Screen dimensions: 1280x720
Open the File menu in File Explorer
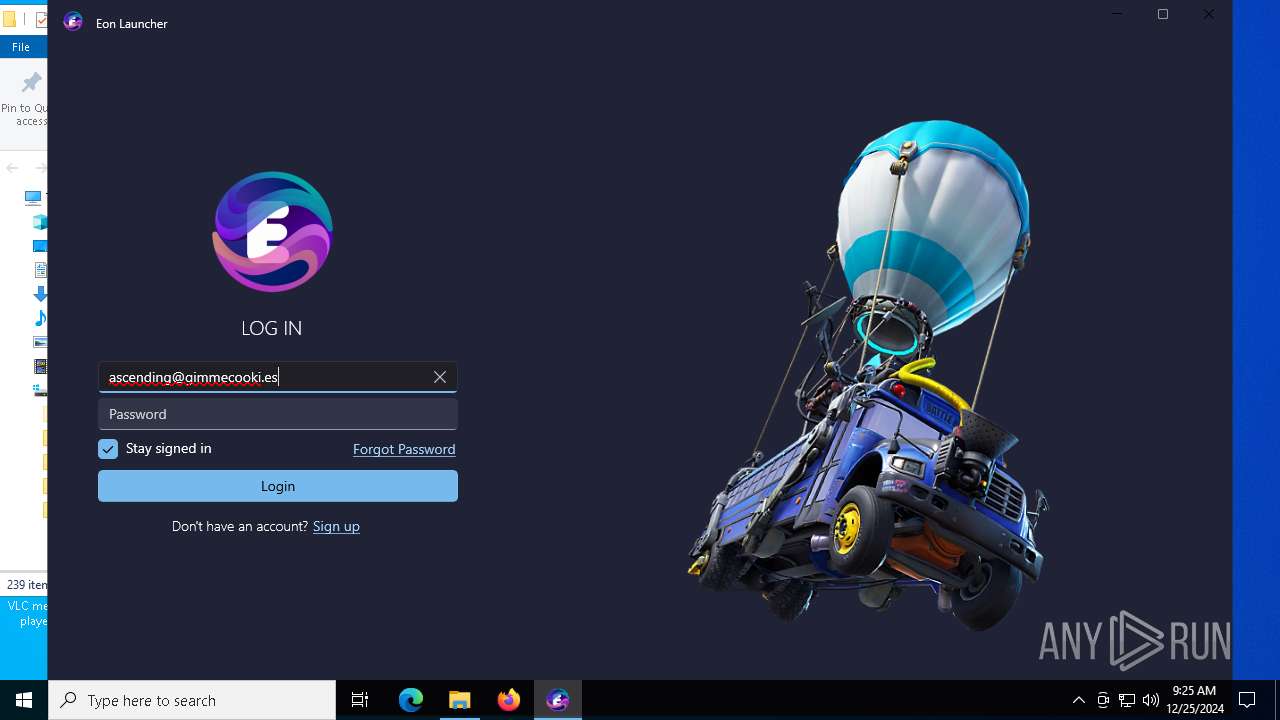click(21, 47)
